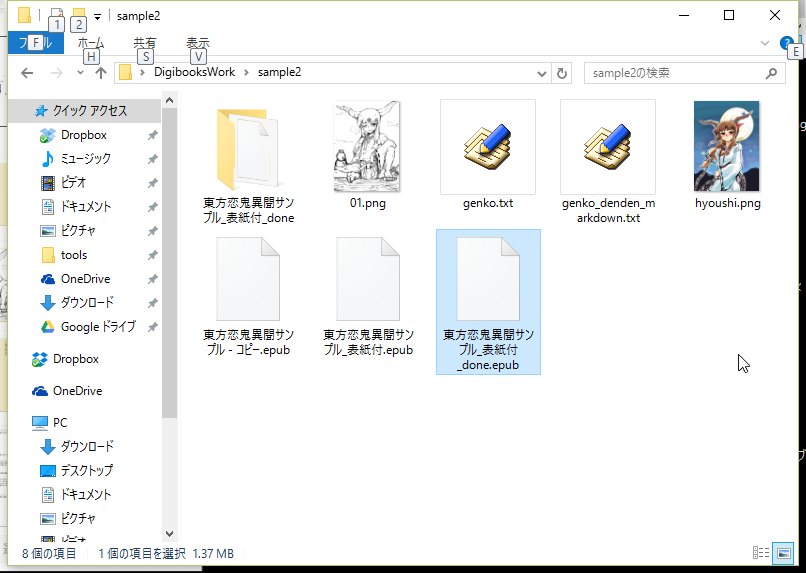The image size is (806, 573).
Task: Go forward with the right arrow button
Action: coord(57,73)
